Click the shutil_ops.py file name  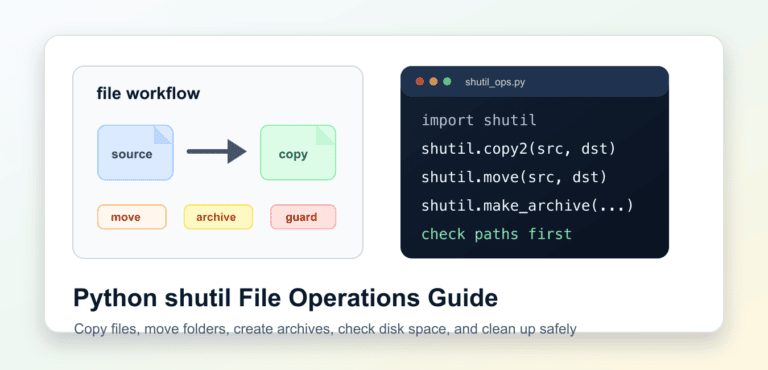click(x=495, y=82)
